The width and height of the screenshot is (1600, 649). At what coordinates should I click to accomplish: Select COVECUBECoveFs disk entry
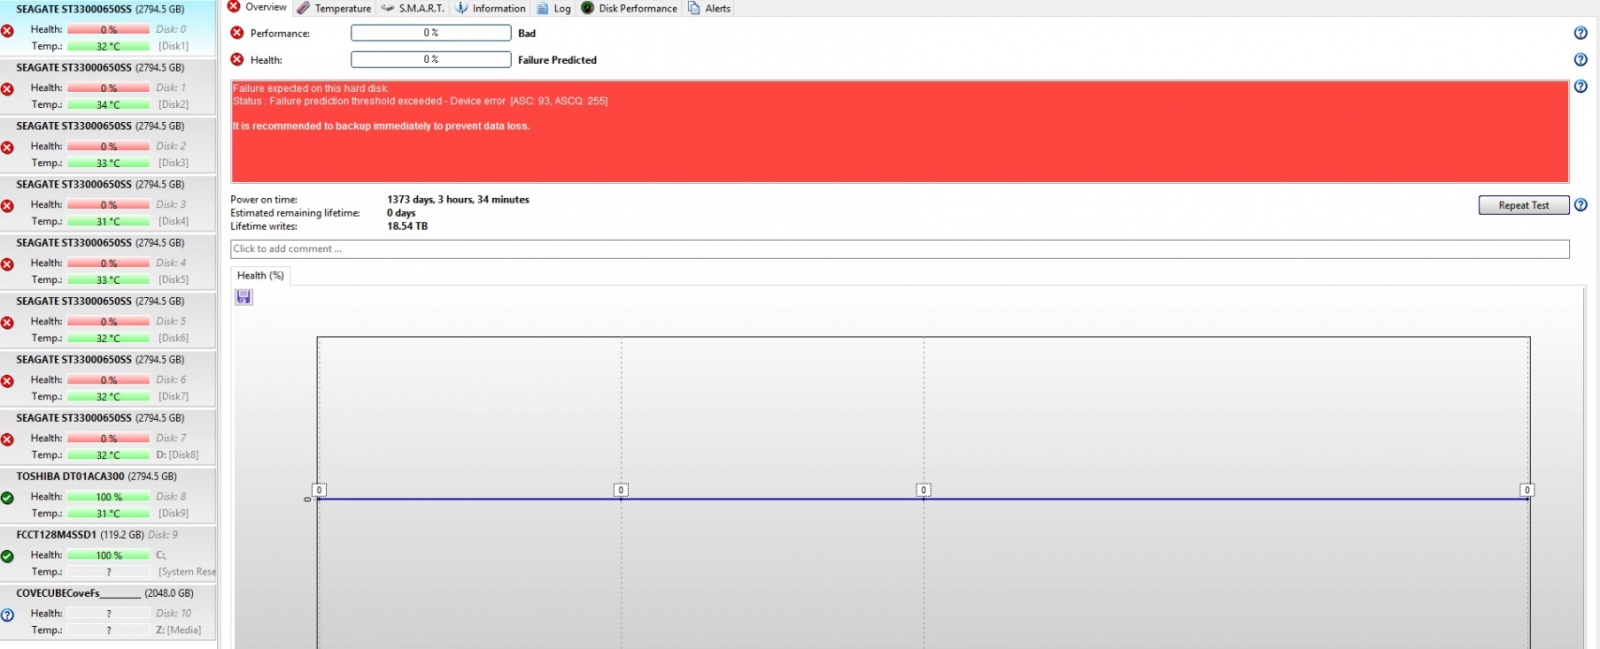click(108, 612)
